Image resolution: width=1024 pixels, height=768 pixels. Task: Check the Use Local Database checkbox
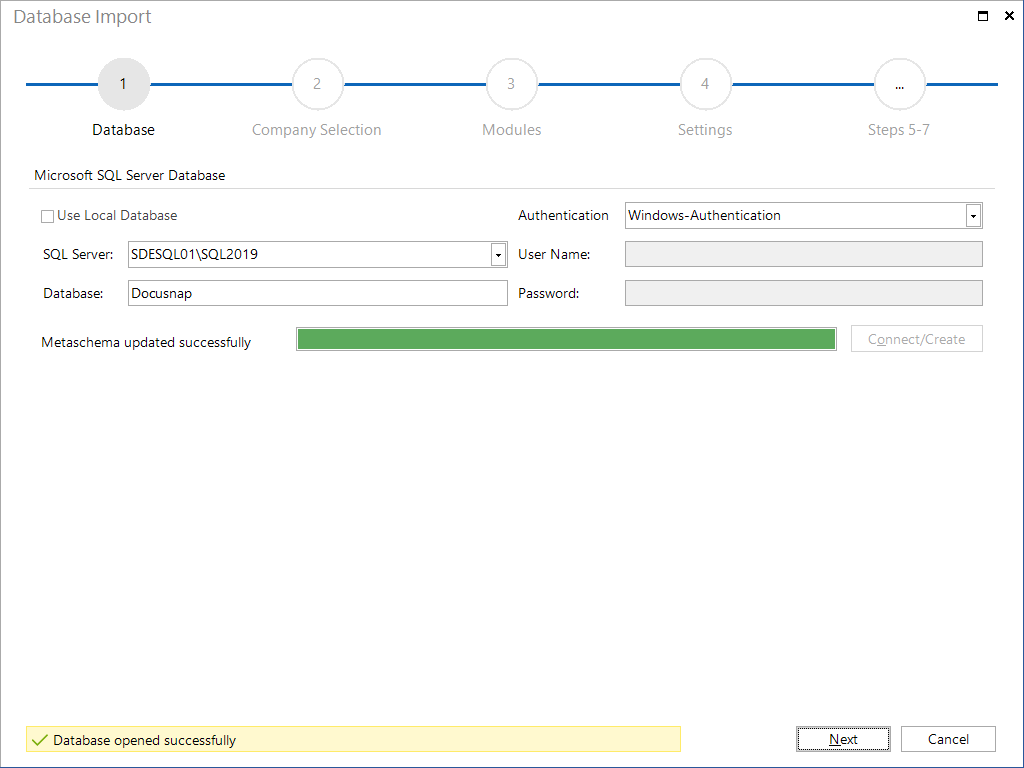pos(48,216)
